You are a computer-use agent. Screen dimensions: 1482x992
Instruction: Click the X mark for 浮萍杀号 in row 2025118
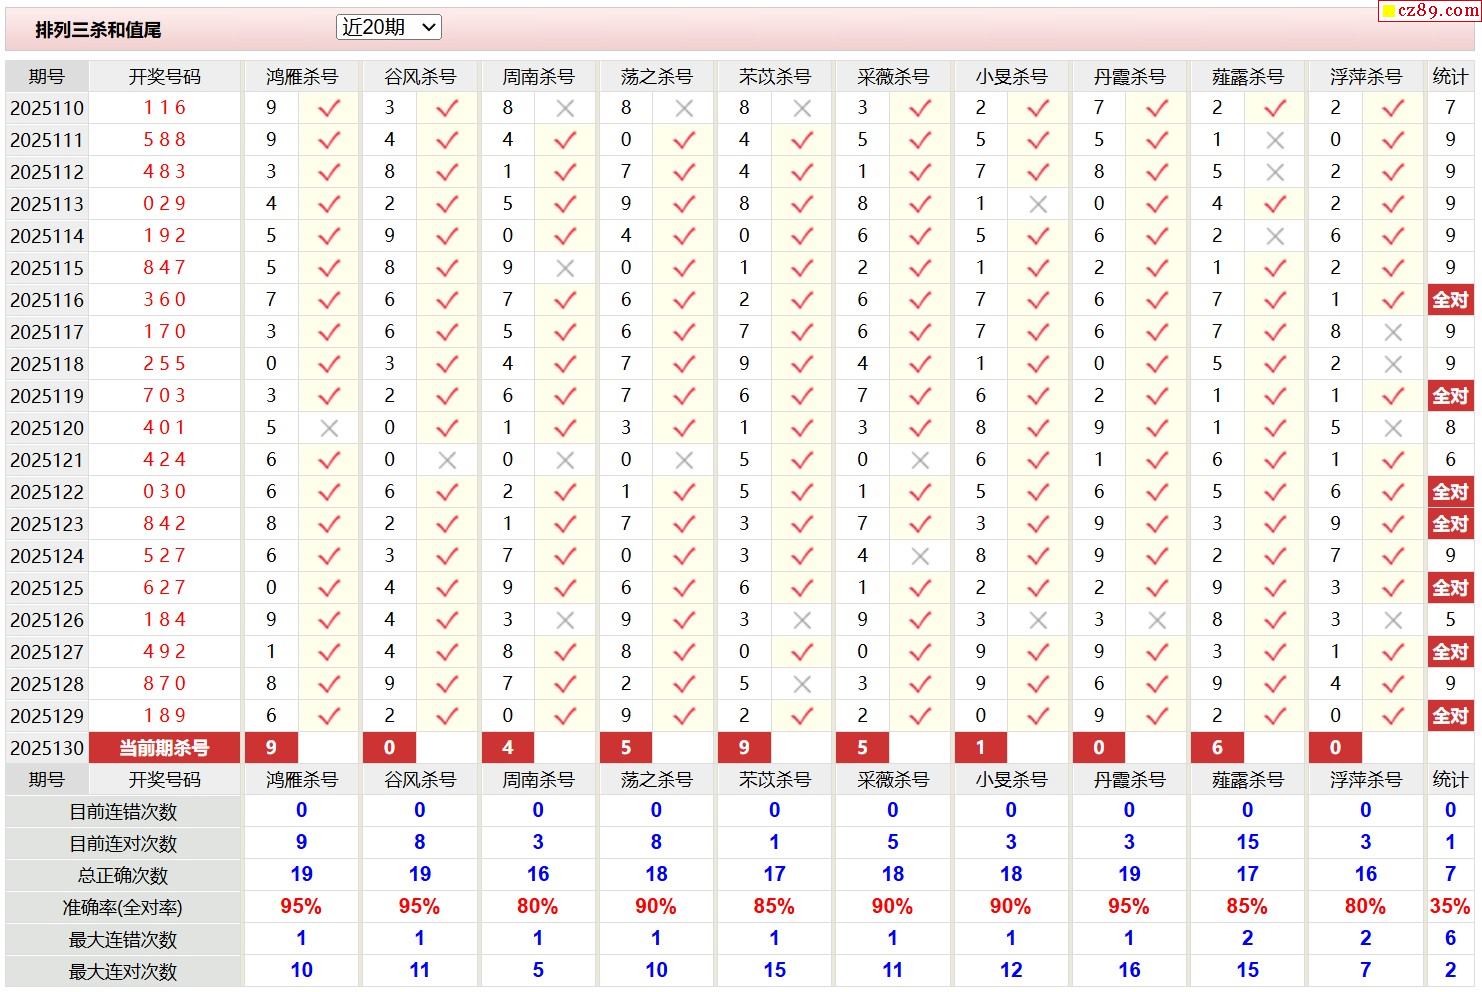coord(1393,364)
